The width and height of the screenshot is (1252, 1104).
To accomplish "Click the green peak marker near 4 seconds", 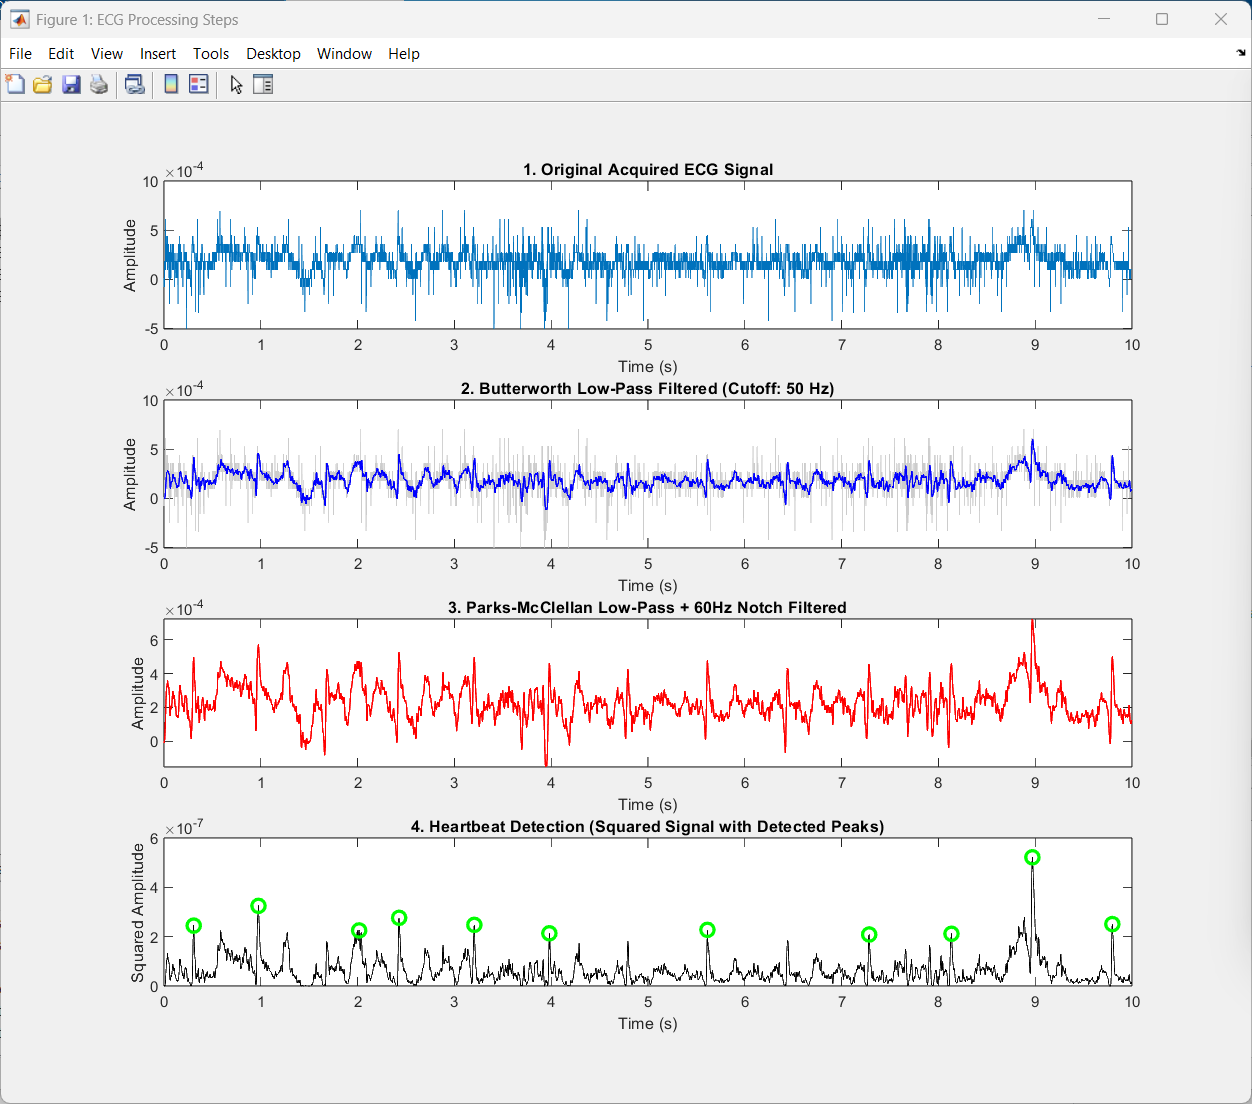I will 549,934.
